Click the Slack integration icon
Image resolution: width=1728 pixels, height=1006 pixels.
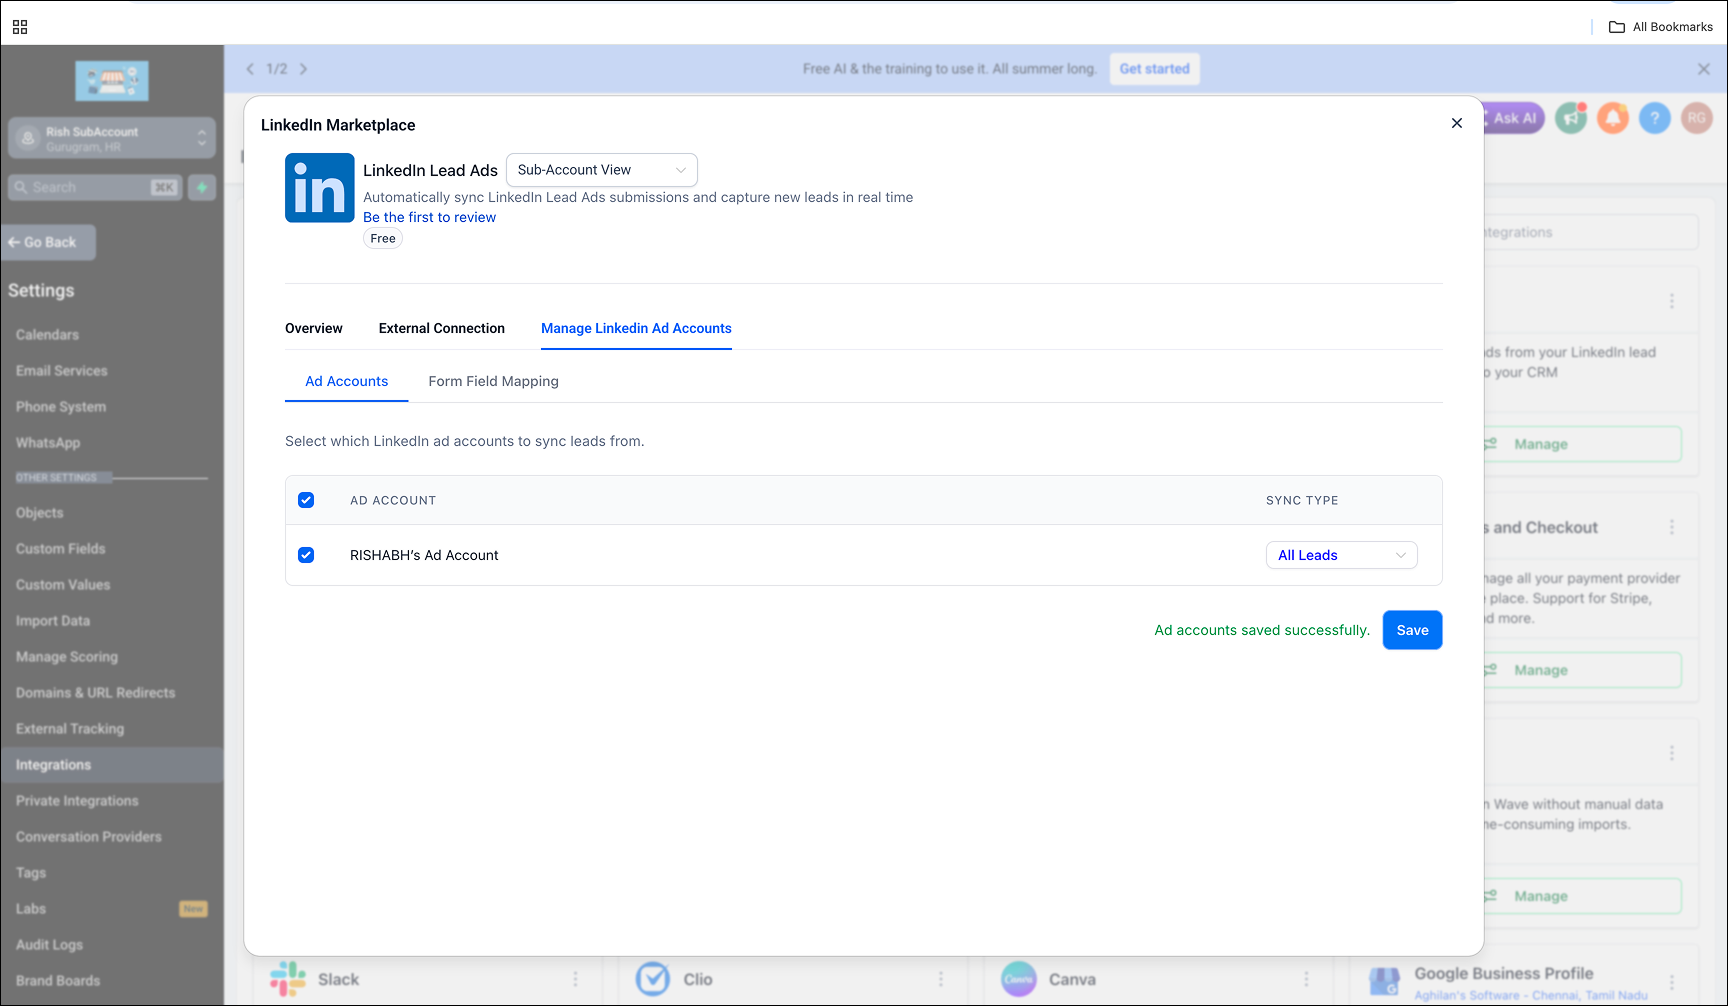[288, 979]
